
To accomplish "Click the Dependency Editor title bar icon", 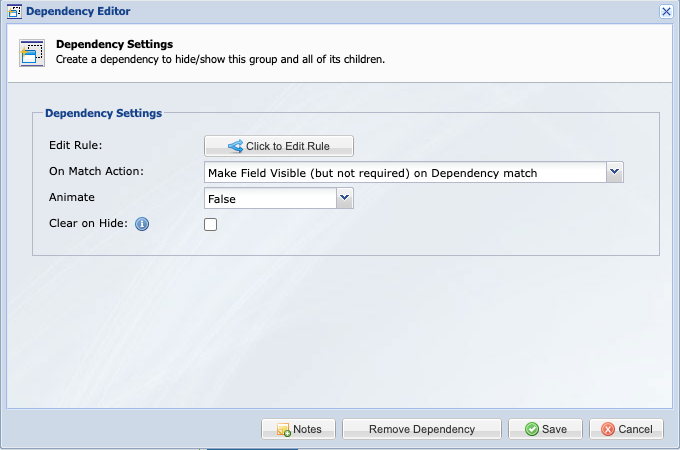I will click(x=14, y=11).
